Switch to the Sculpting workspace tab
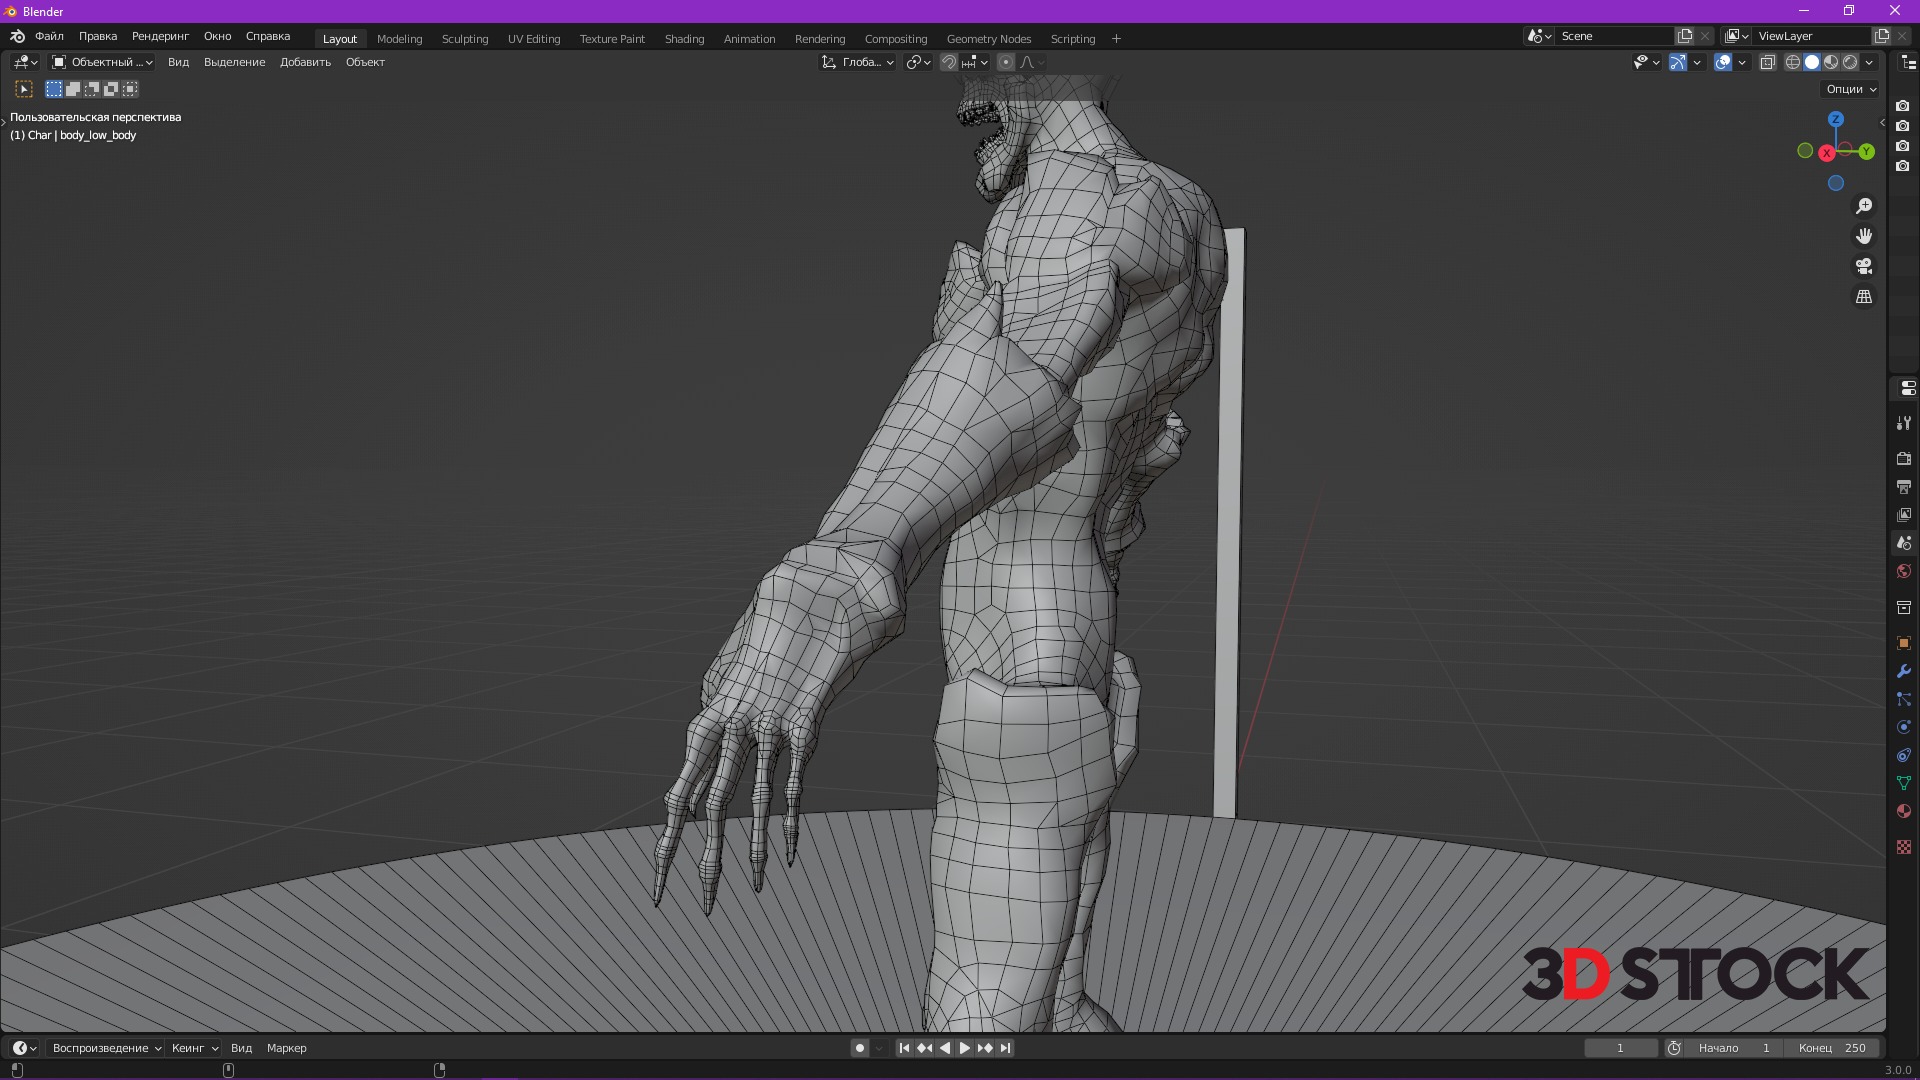Screen dimensions: 1920x1080 tap(465, 39)
